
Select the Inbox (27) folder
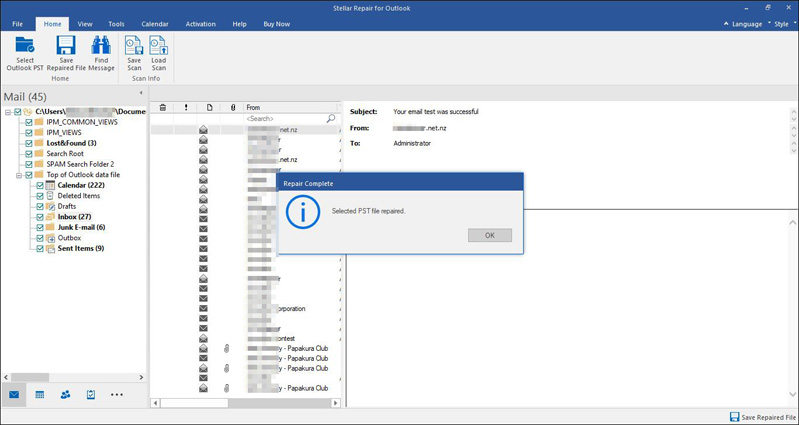(x=74, y=217)
